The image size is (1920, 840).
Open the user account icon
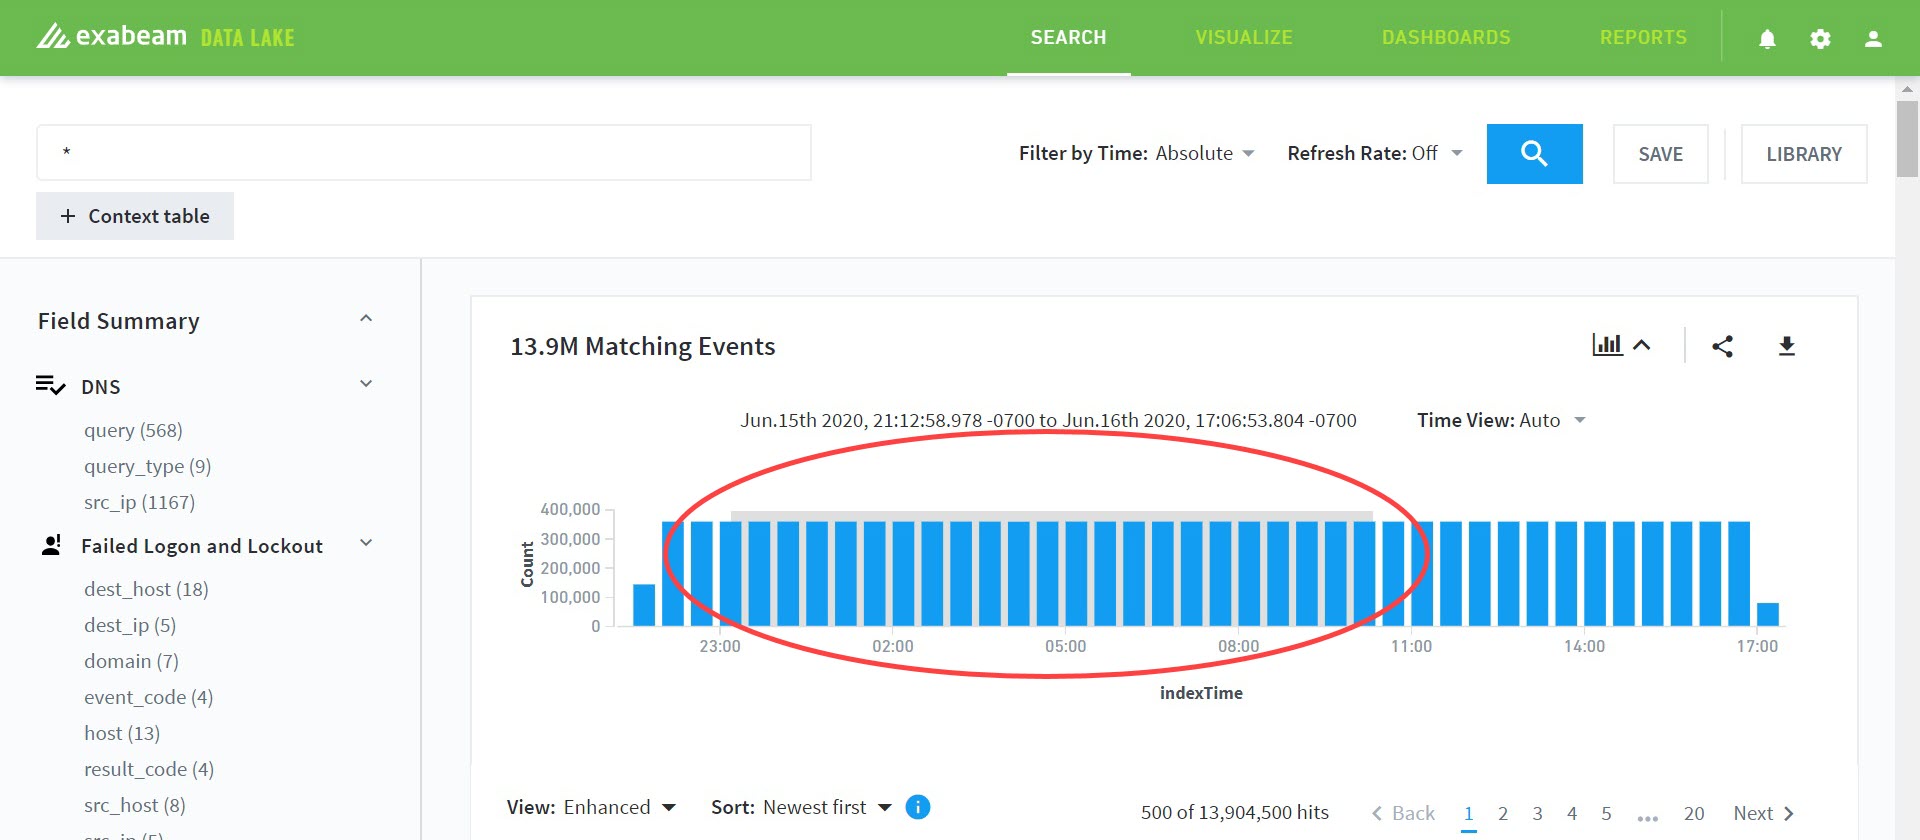coord(1873,39)
